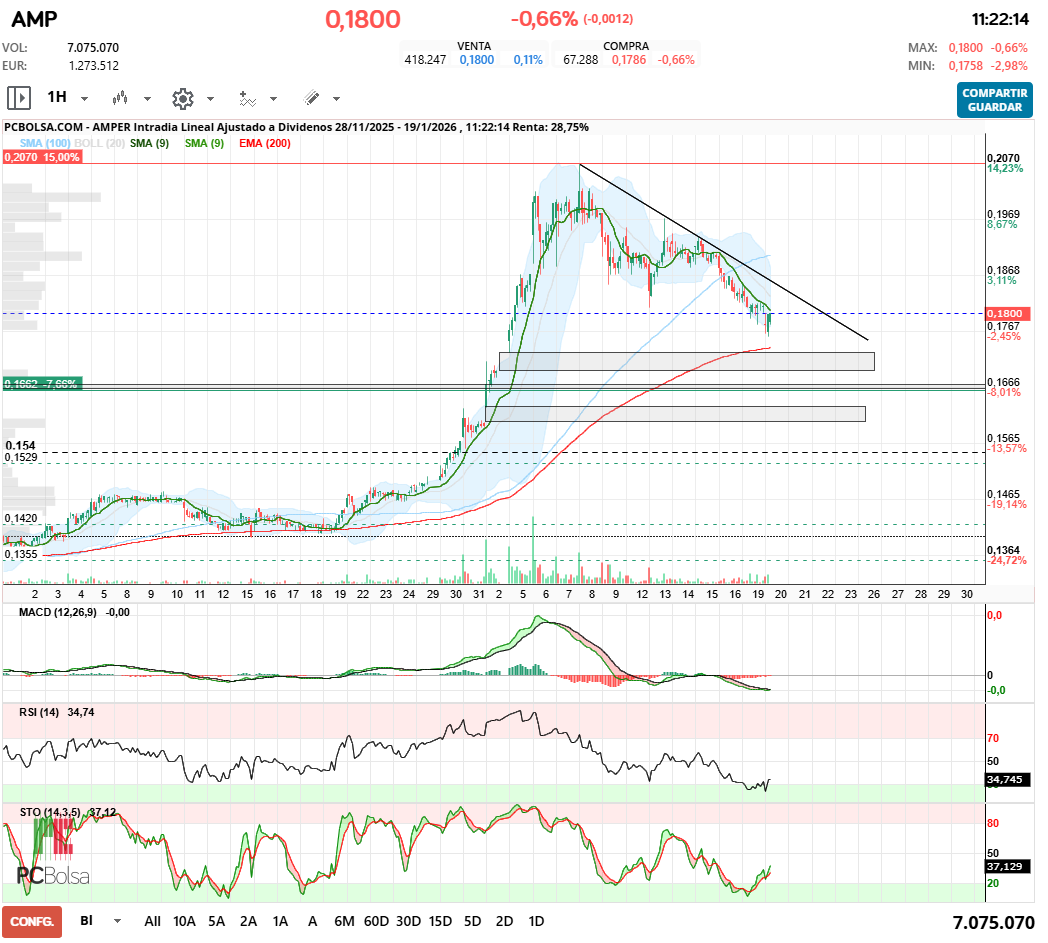The image size is (1048, 943).
Task: Click the settings gear icon
Action: coord(182,98)
